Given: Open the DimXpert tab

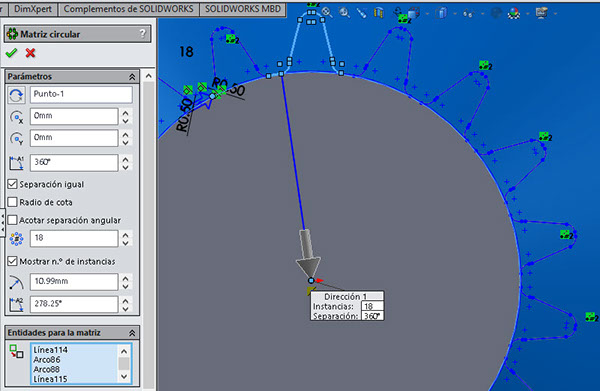Looking at the screenshot, I should [x=33, y=9].
